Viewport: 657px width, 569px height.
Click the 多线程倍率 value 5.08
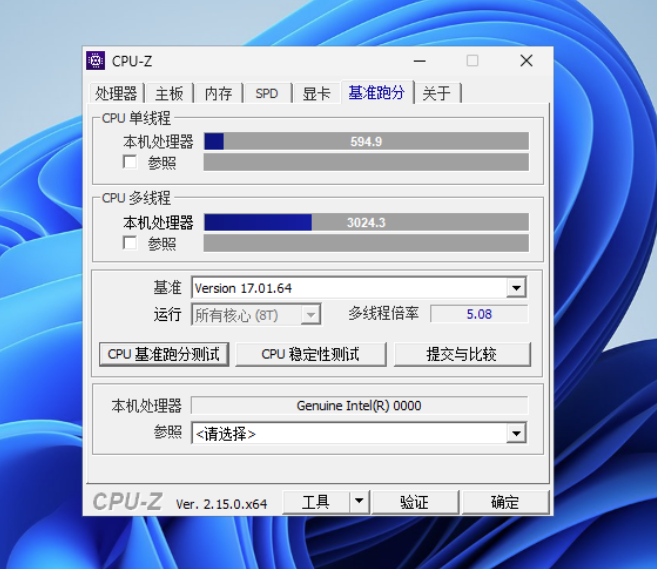pyautogui.click(x=479, y=314)
